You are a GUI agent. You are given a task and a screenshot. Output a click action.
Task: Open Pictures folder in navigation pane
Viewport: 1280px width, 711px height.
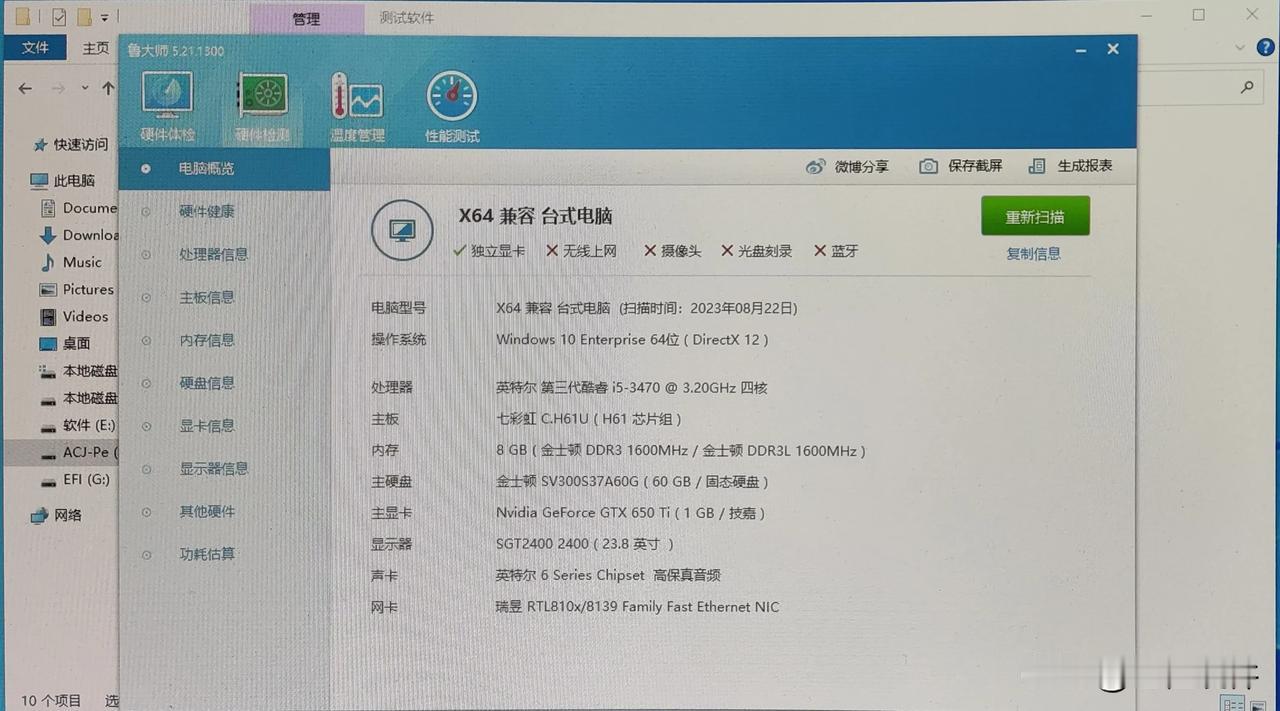(x=76, y=289)
